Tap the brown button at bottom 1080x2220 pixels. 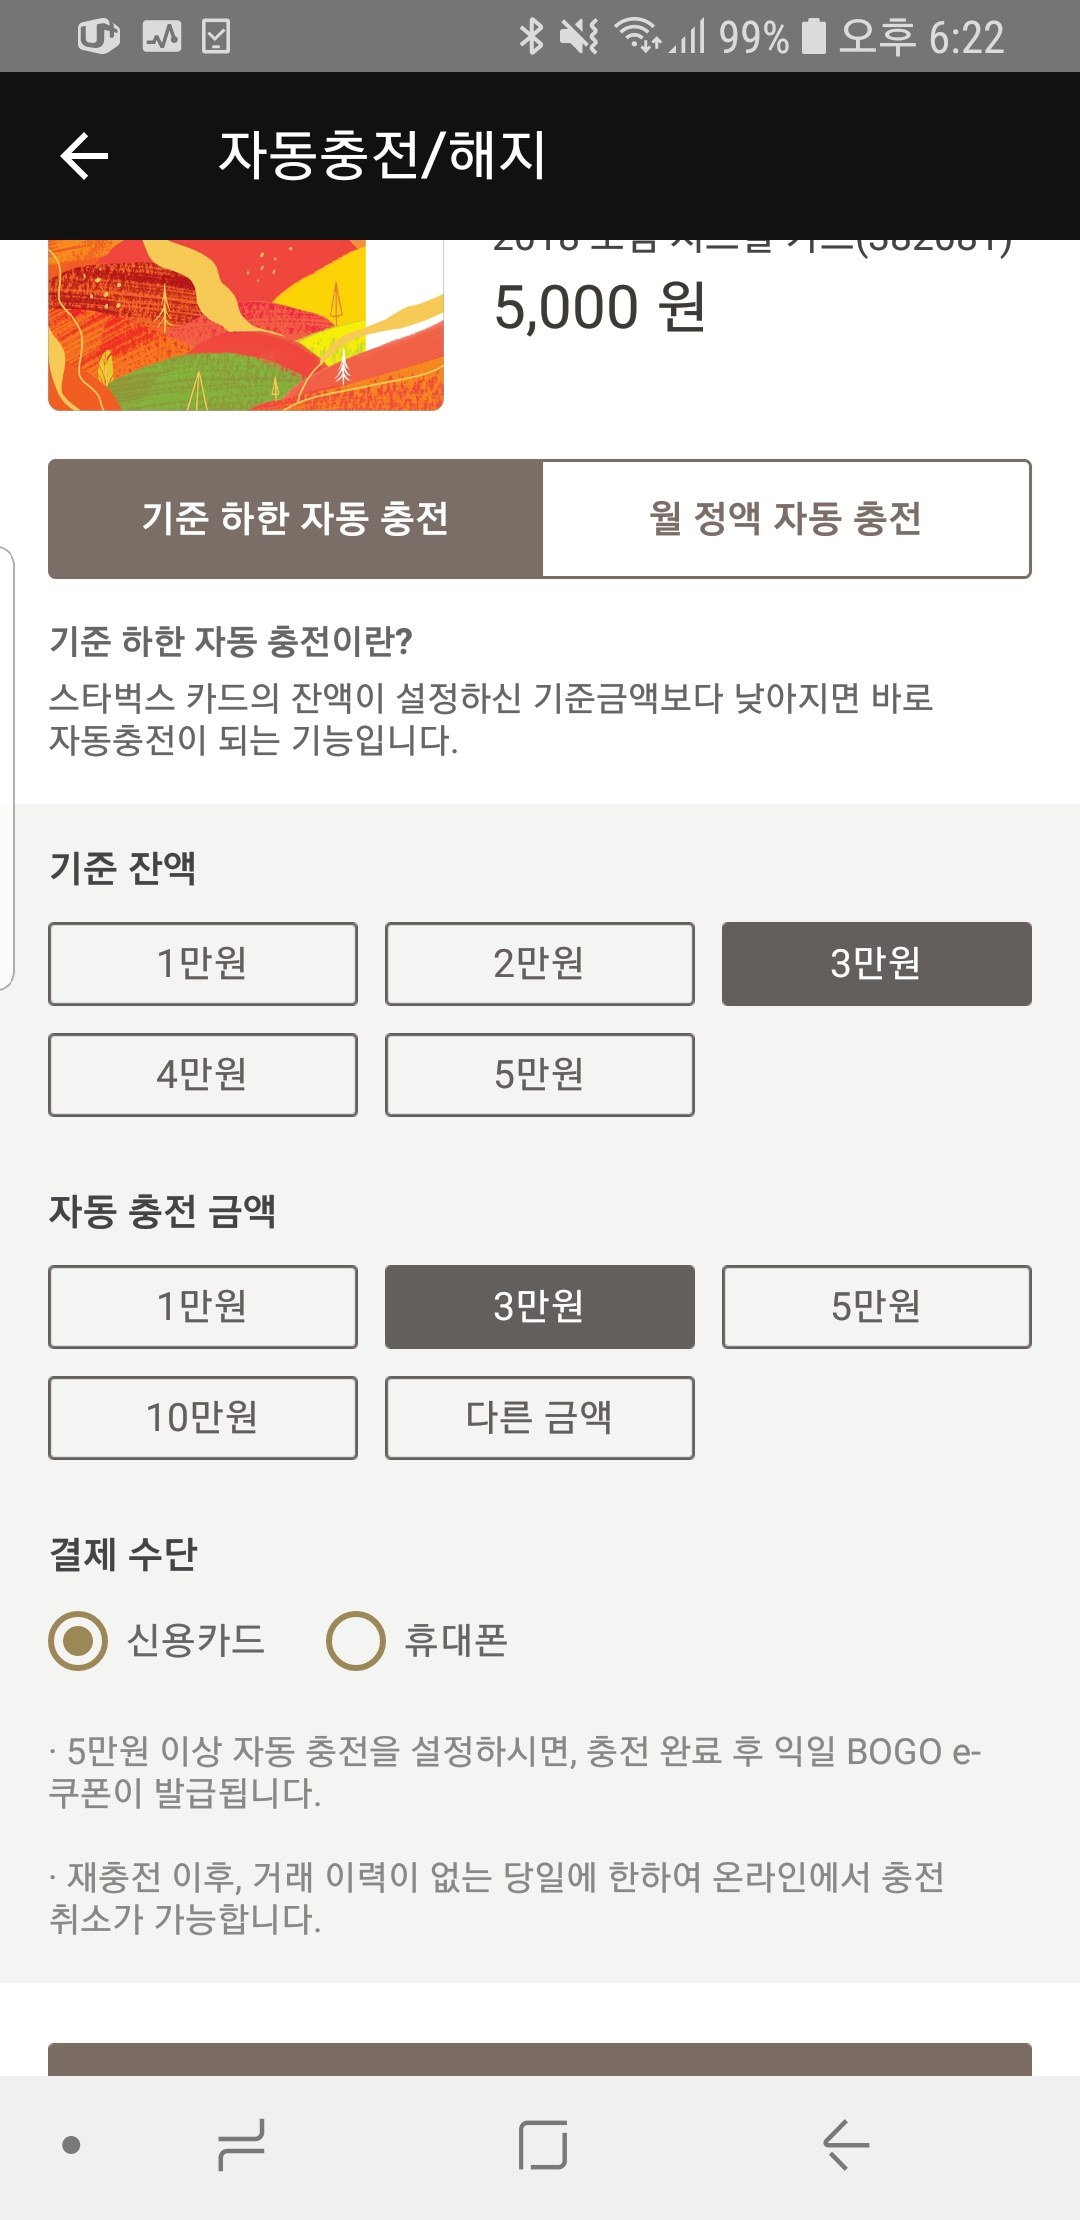[540, 2058]
